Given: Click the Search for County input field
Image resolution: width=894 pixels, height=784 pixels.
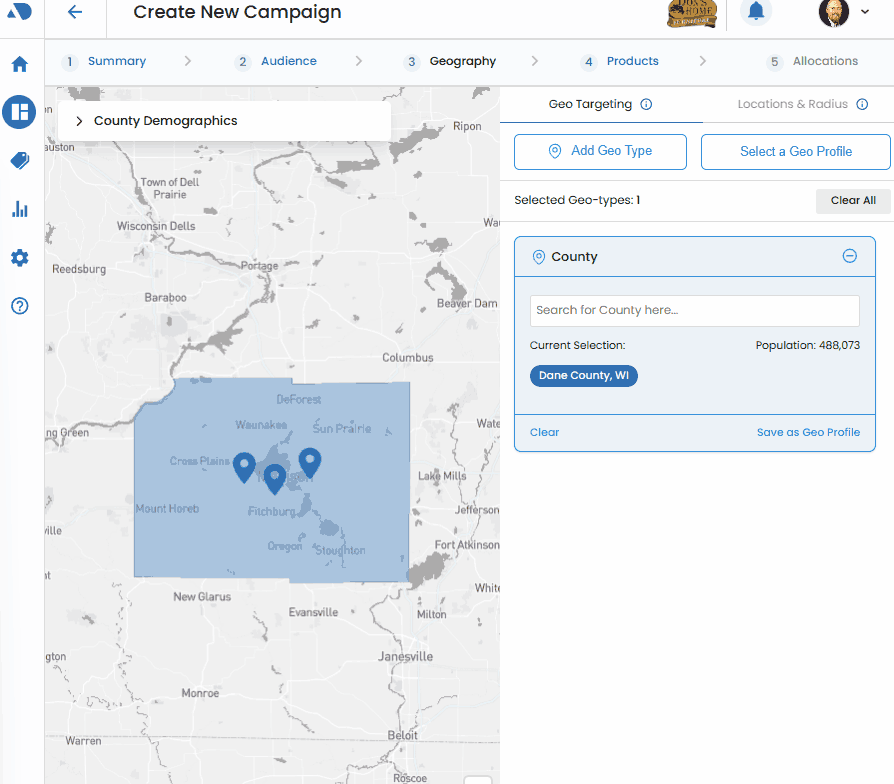Looking at the screenshot, I should [694, 310].
